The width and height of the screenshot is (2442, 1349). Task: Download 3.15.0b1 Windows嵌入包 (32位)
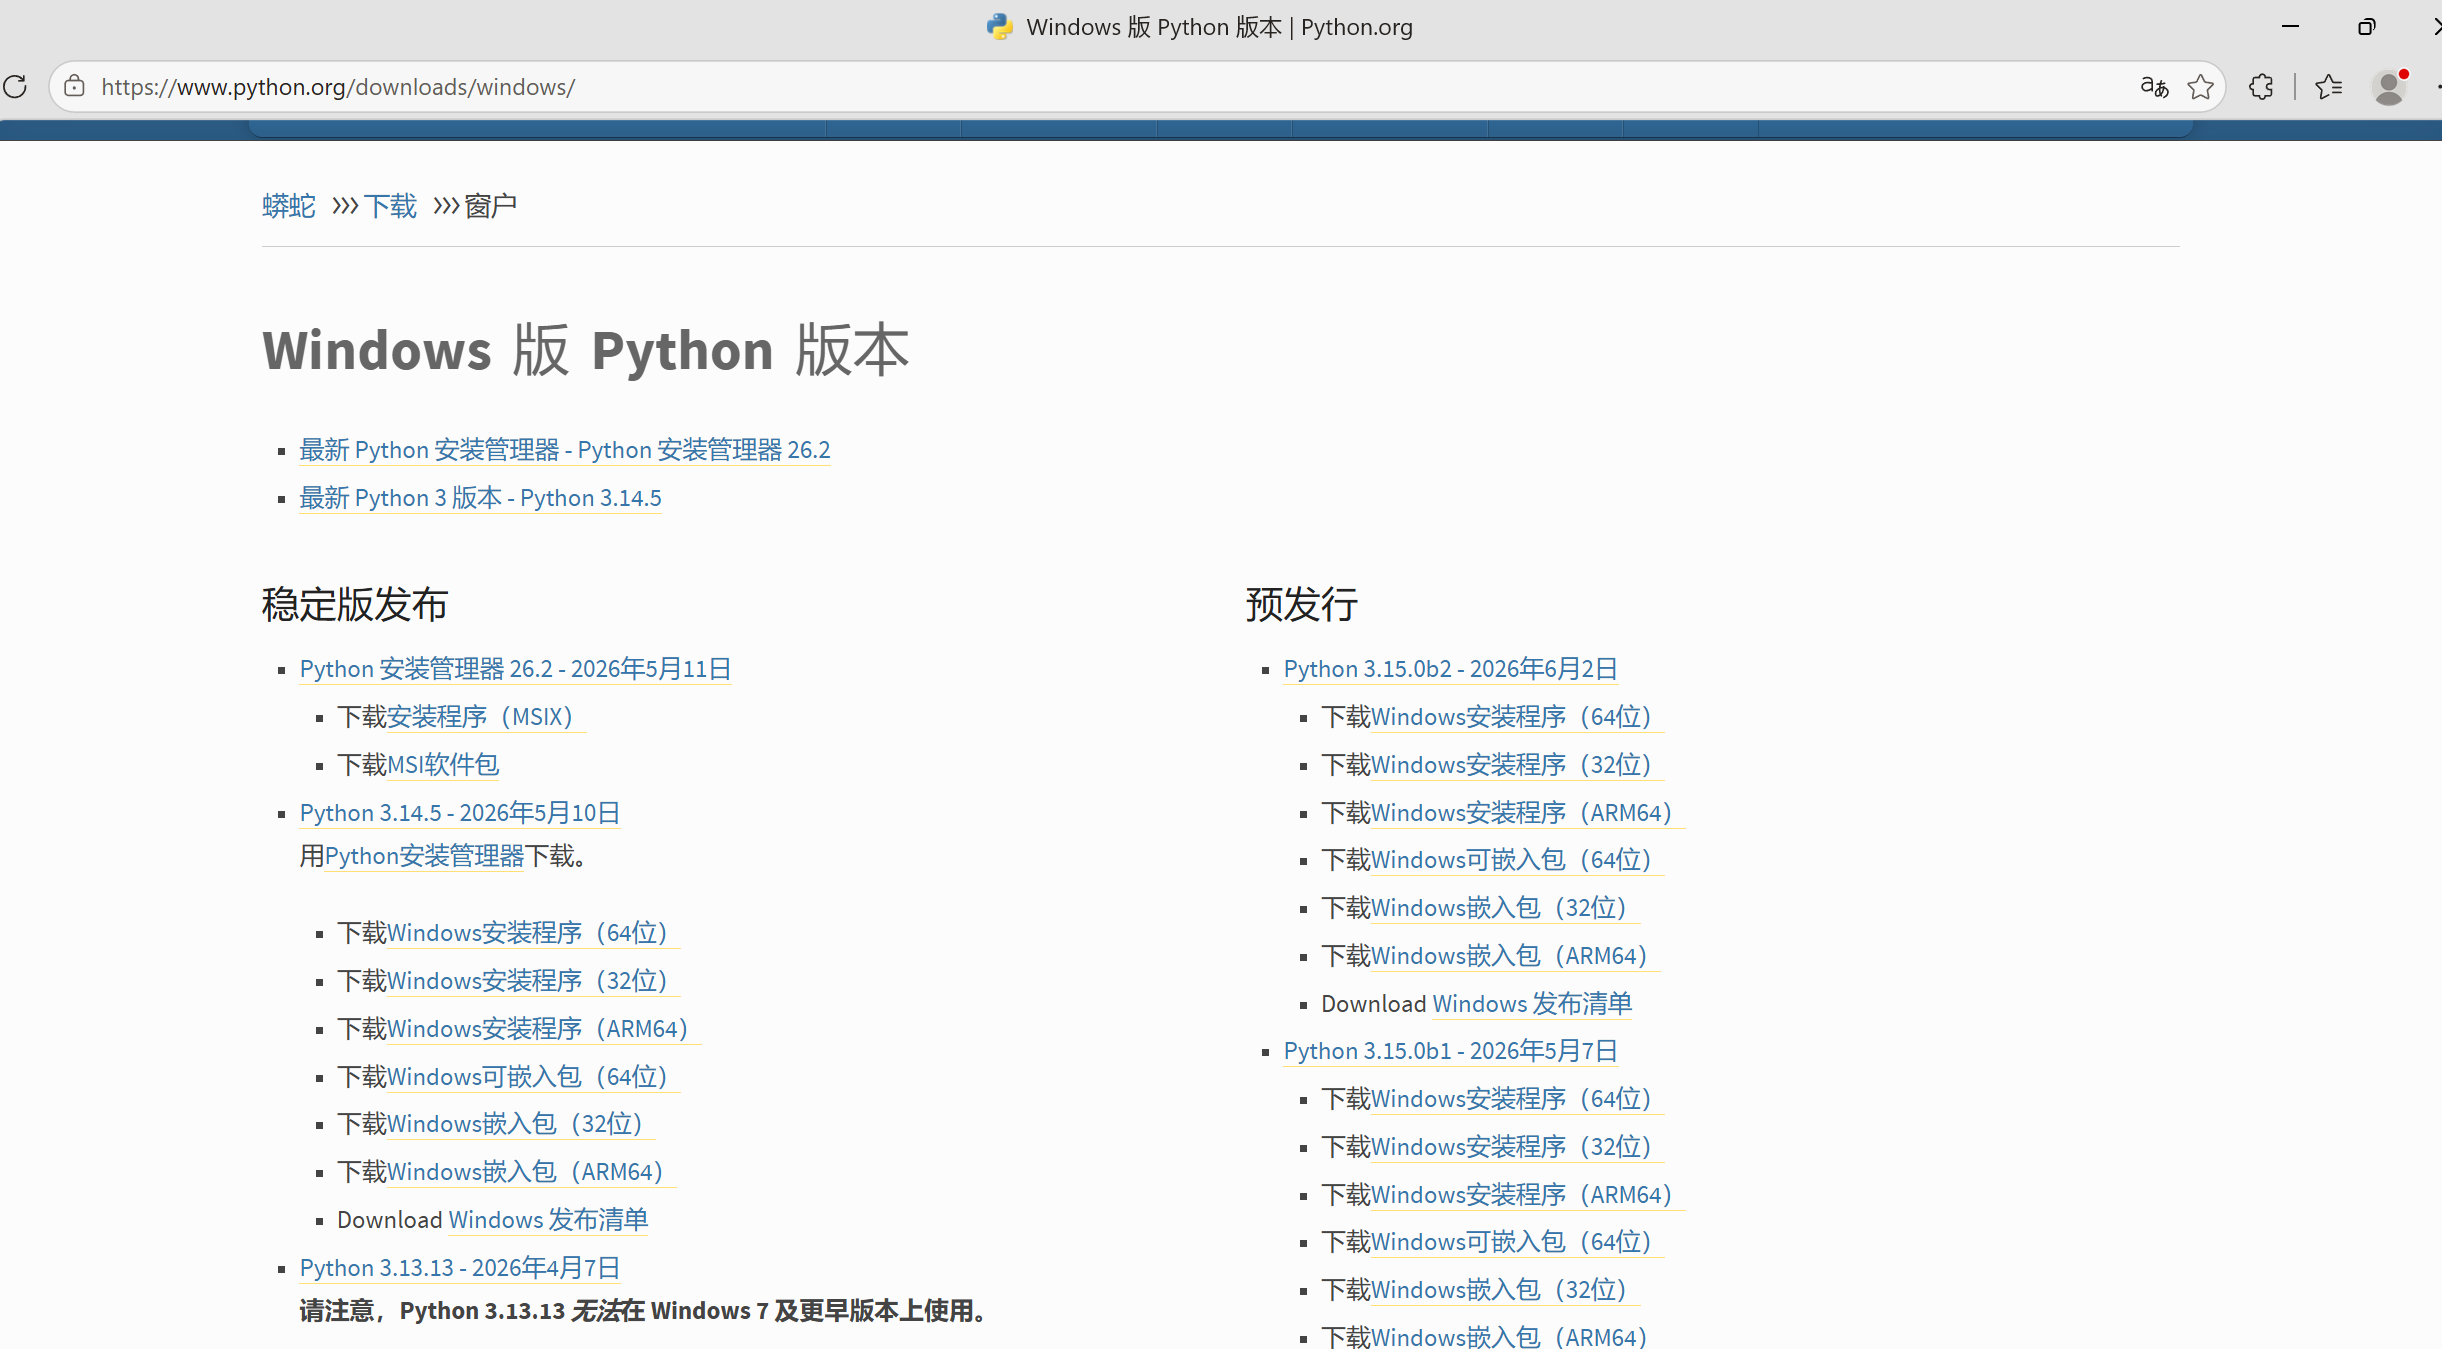1505,1290
